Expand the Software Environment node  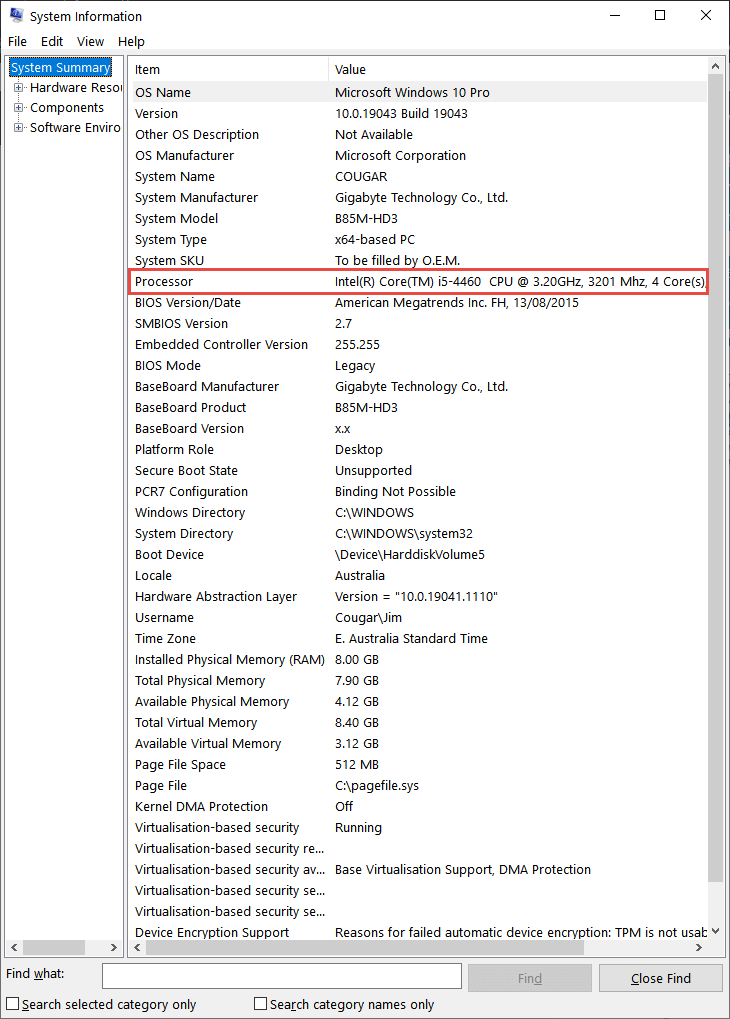point(18,128)
